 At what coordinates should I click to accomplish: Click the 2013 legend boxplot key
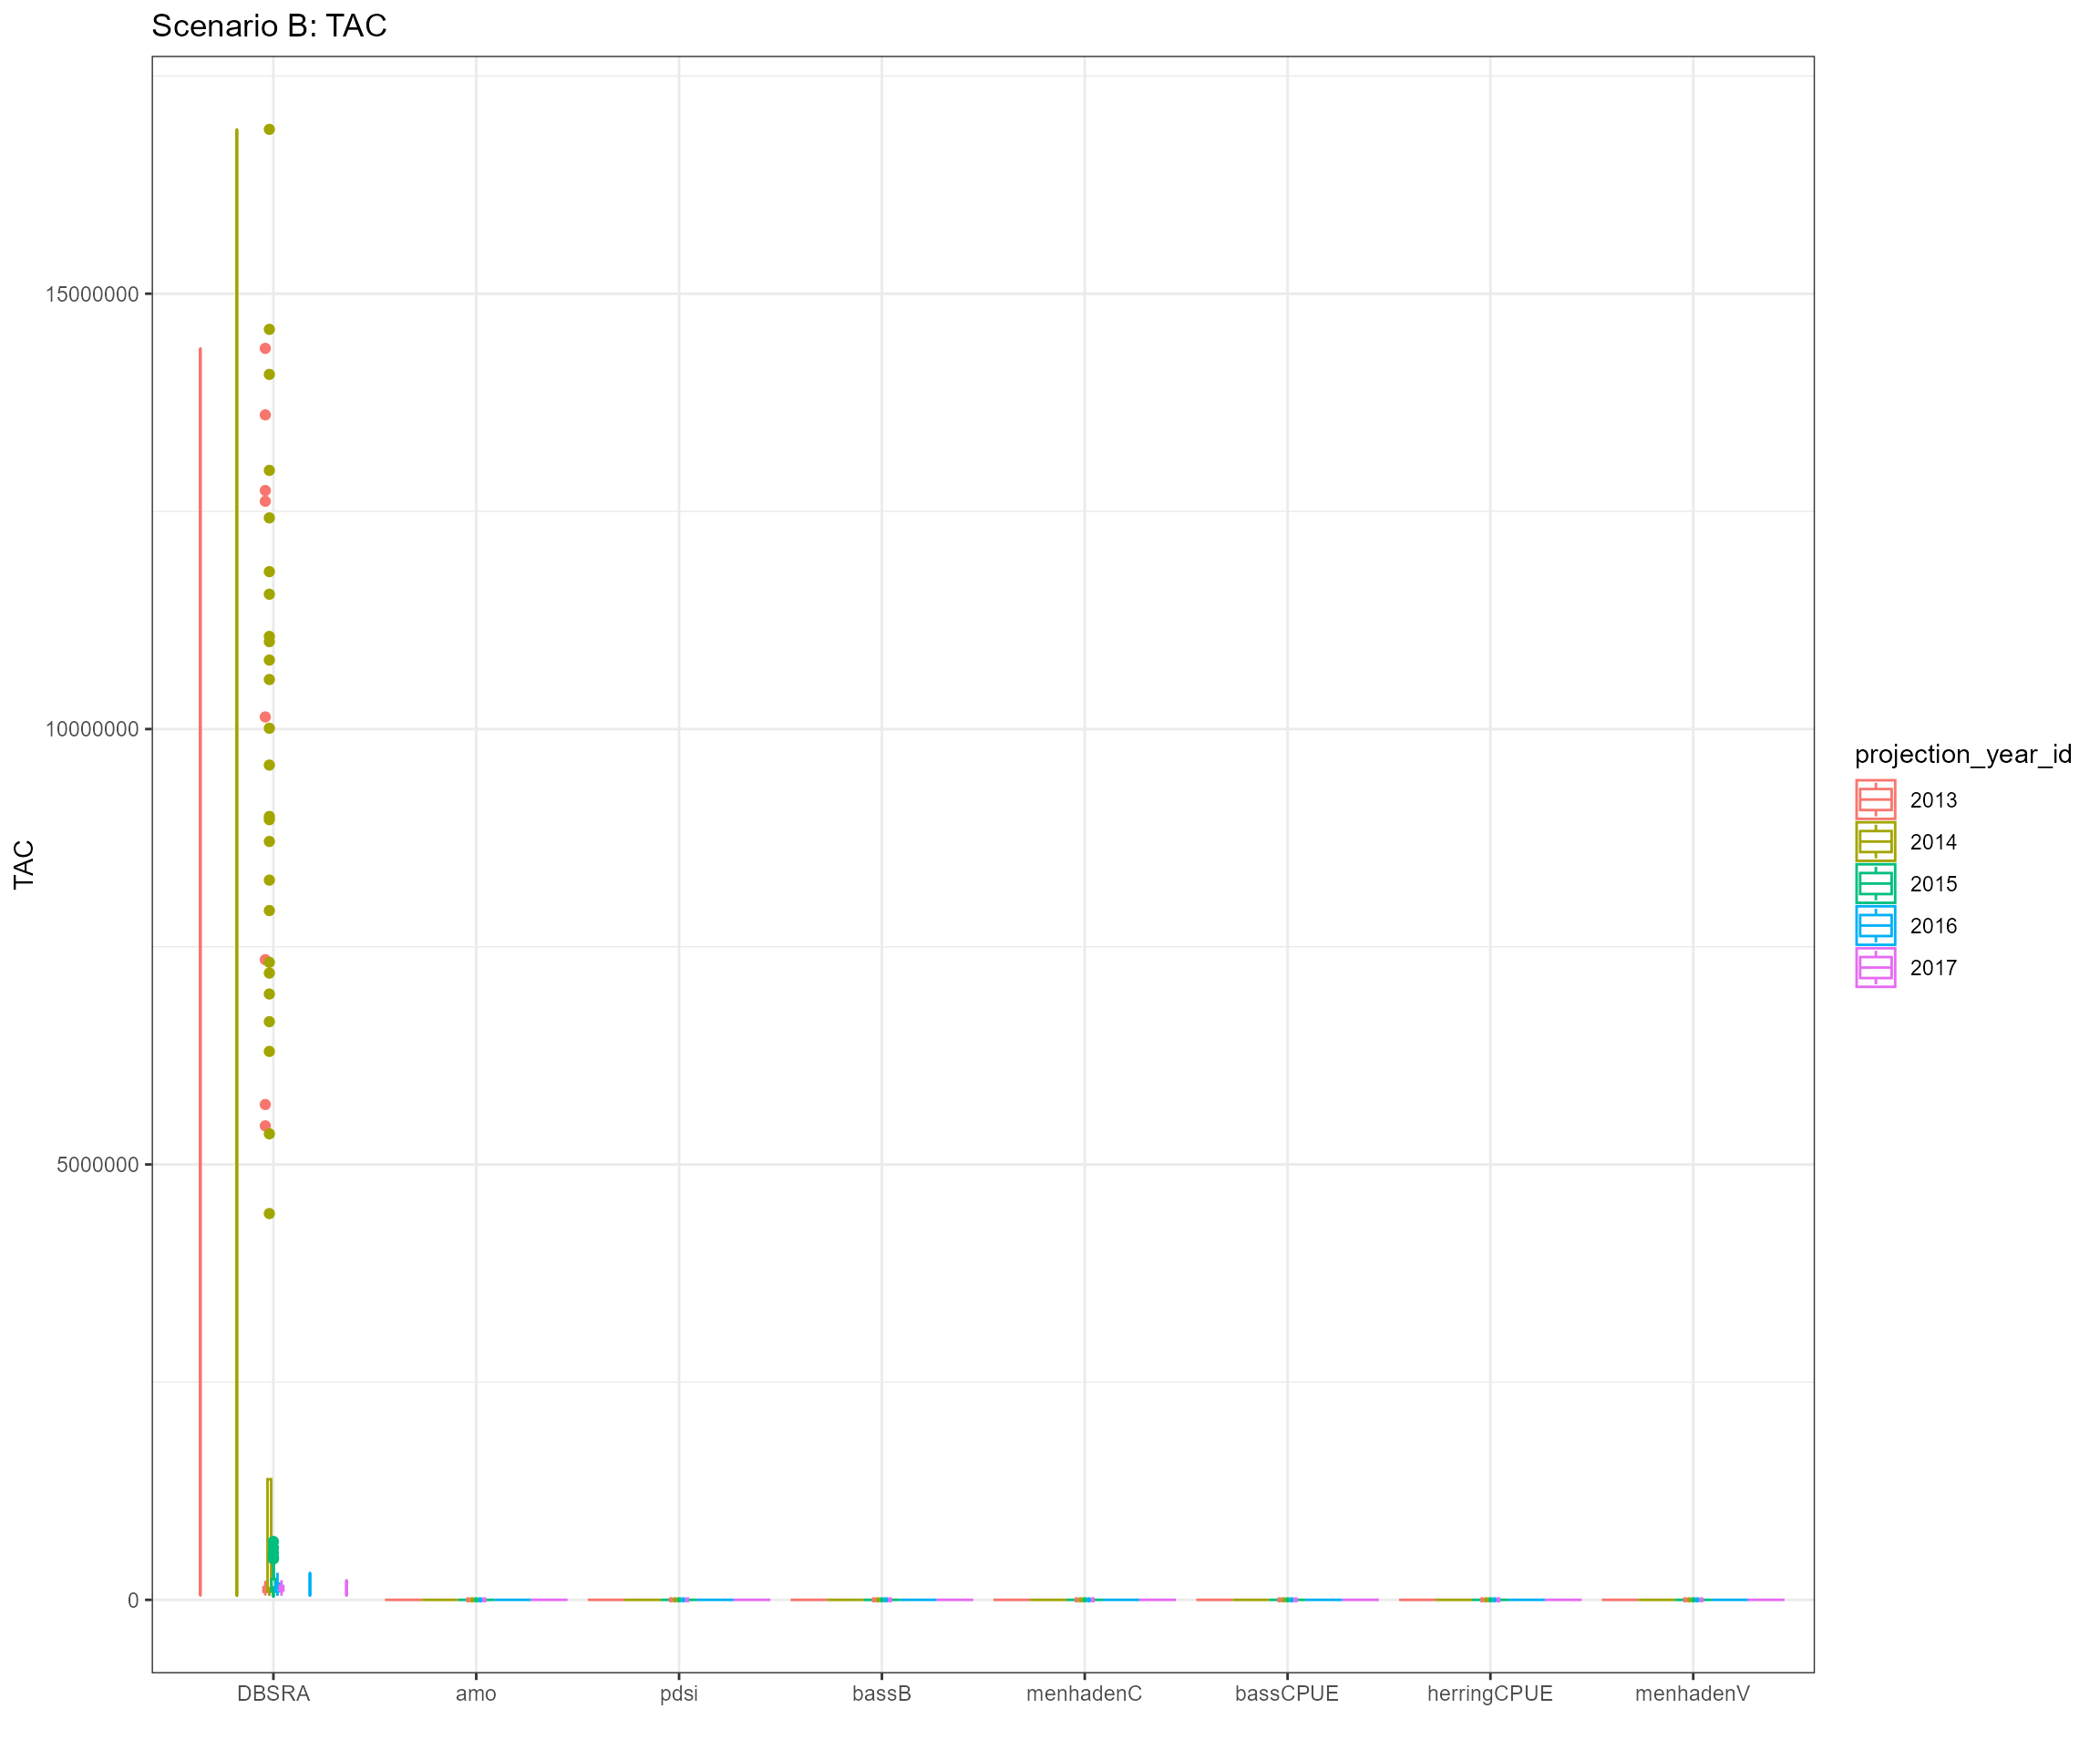click(1875, 800)
